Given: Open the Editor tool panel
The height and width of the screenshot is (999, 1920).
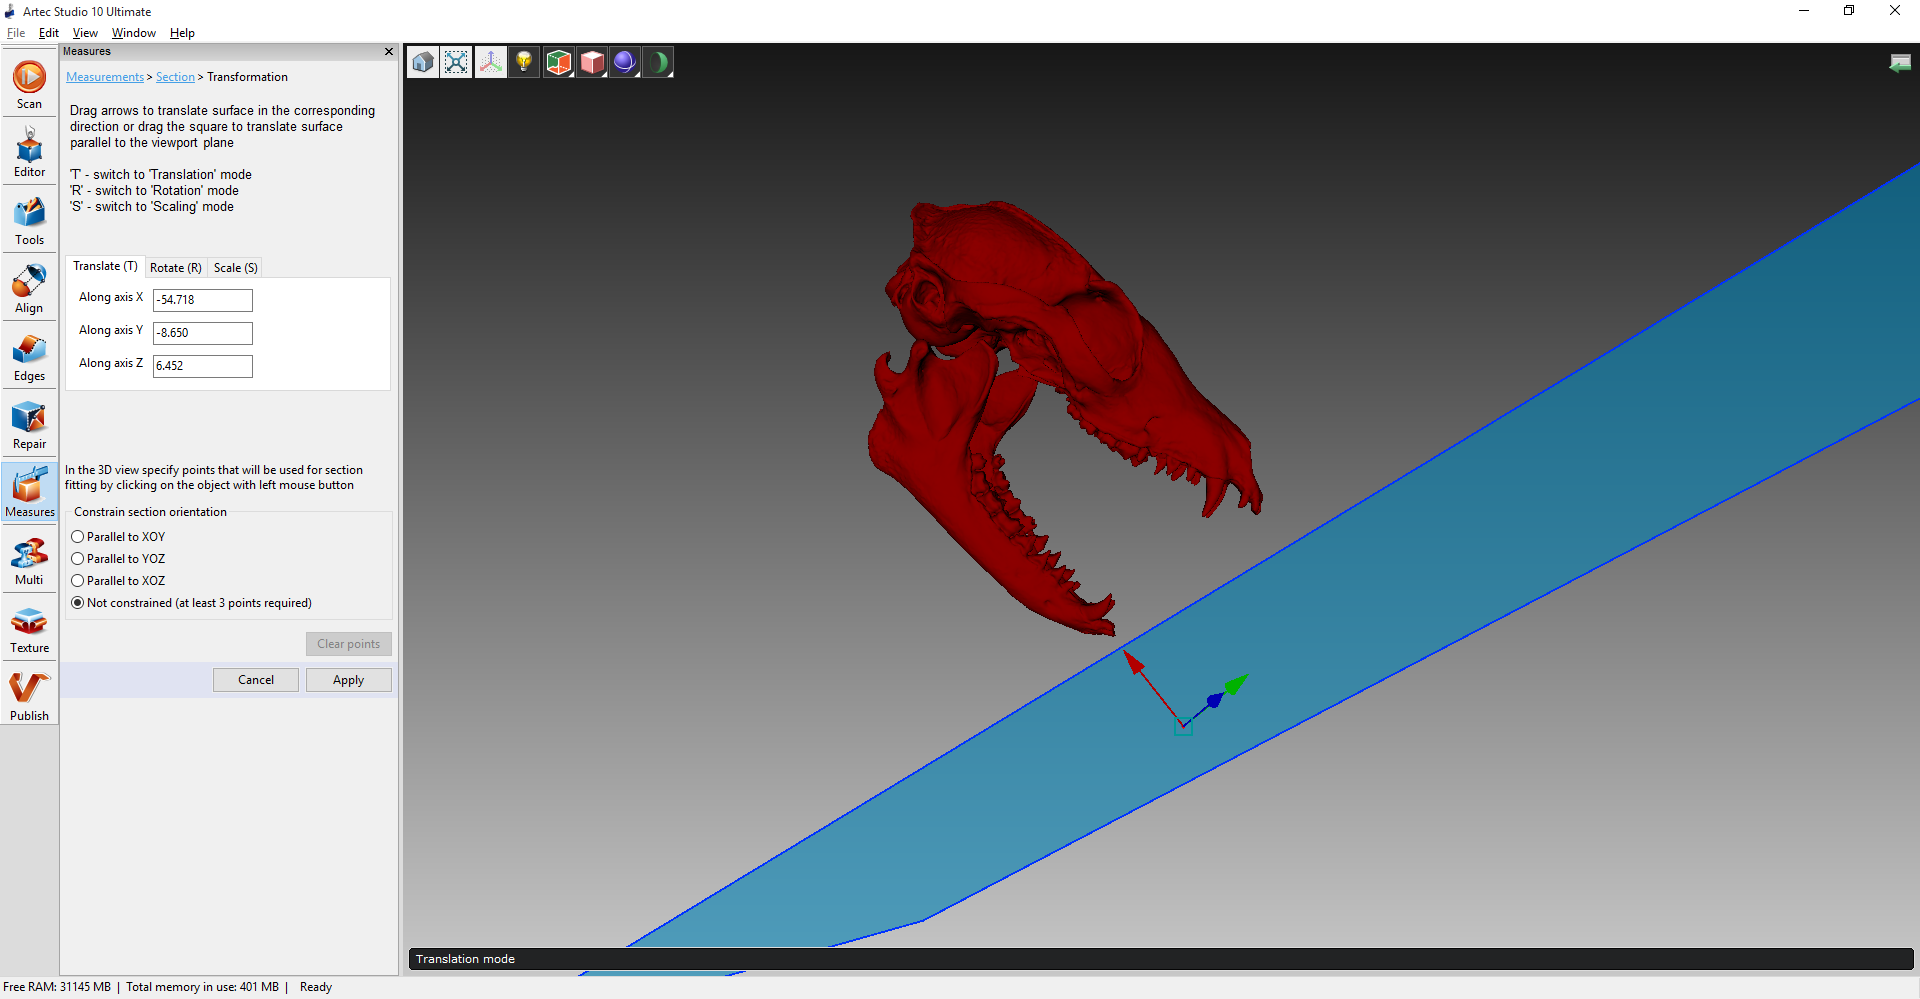Looking at the screenshot, I should click(29, 152).
